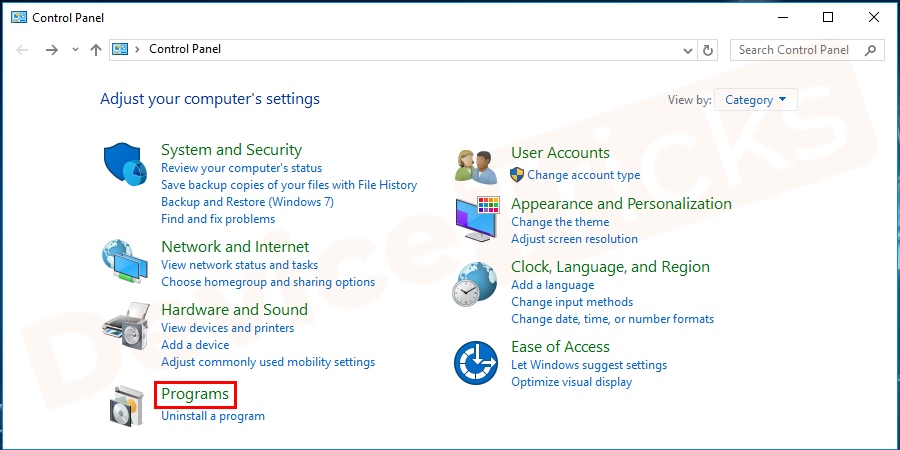Click Control Panel text in address bar
900x450 pixels.
click(185, 49)
